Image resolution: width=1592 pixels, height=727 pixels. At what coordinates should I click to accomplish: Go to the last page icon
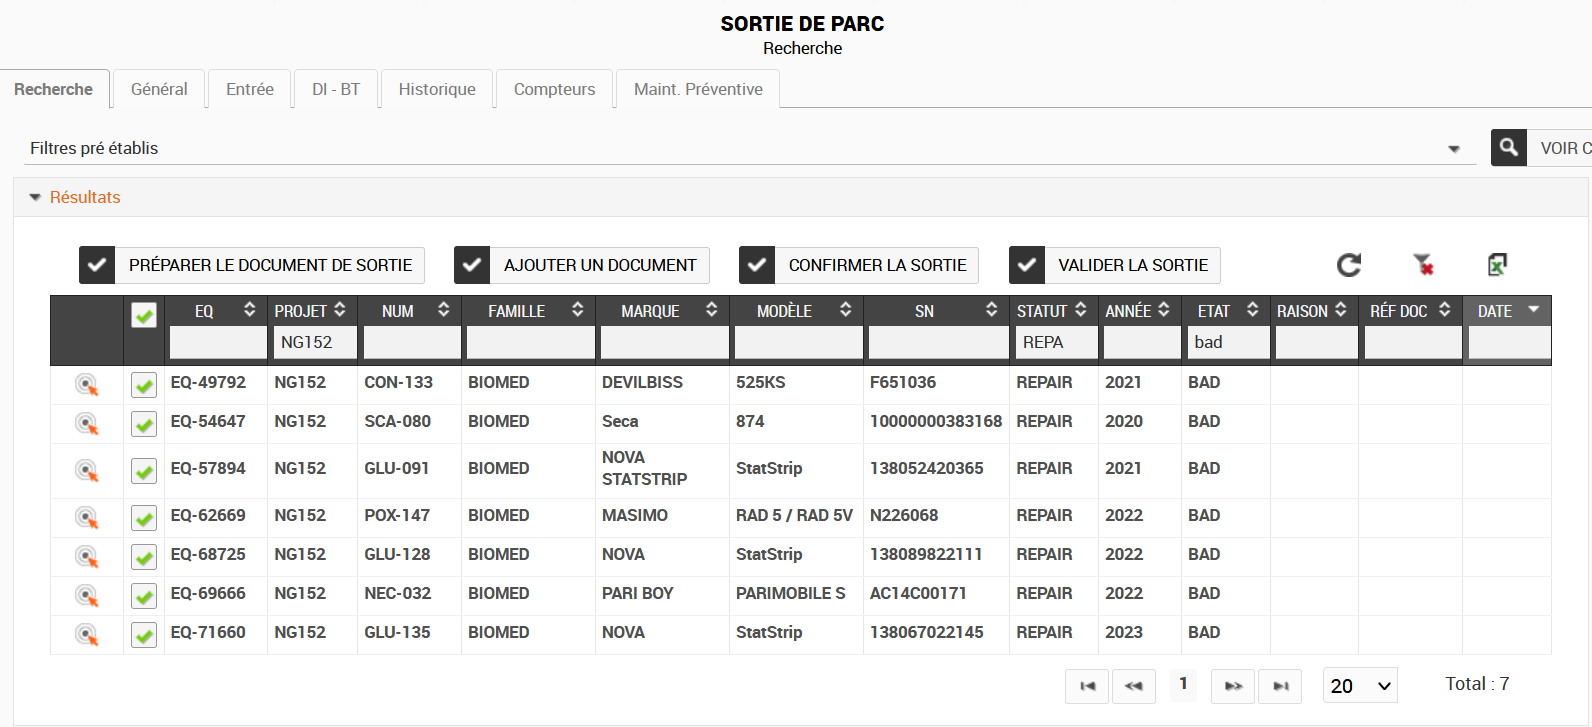tap(1280, 686)
